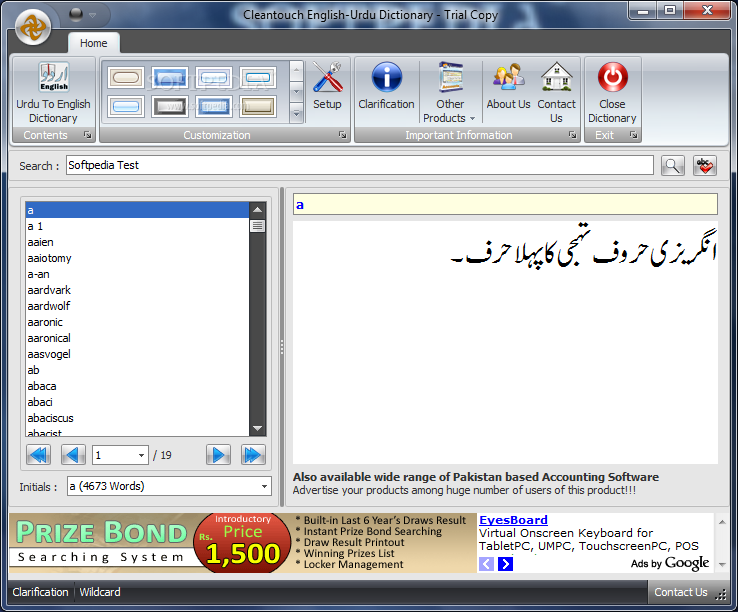Select word 'a 1' in list
The width and height of the screenshot is (738, 612).
pos(137,226)
